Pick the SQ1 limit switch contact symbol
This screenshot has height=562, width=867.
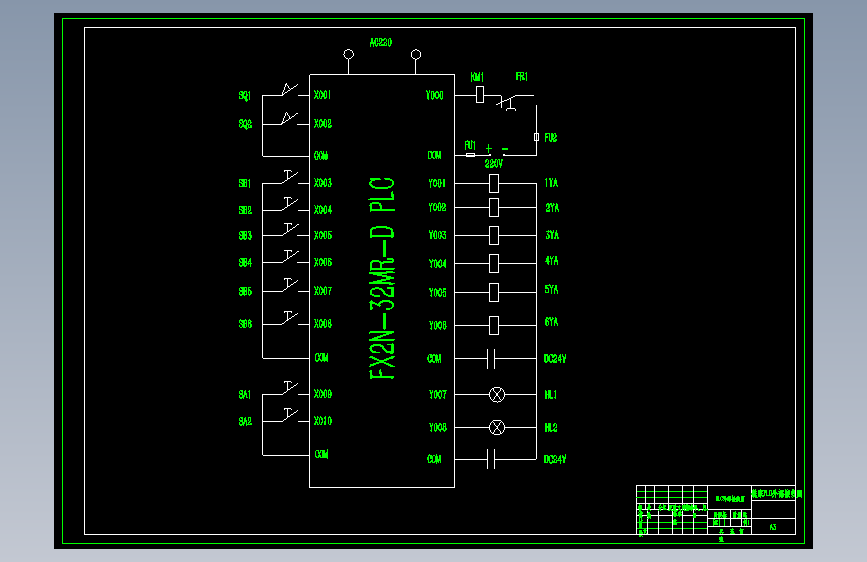pyautogui.click(x=289, y=89)
